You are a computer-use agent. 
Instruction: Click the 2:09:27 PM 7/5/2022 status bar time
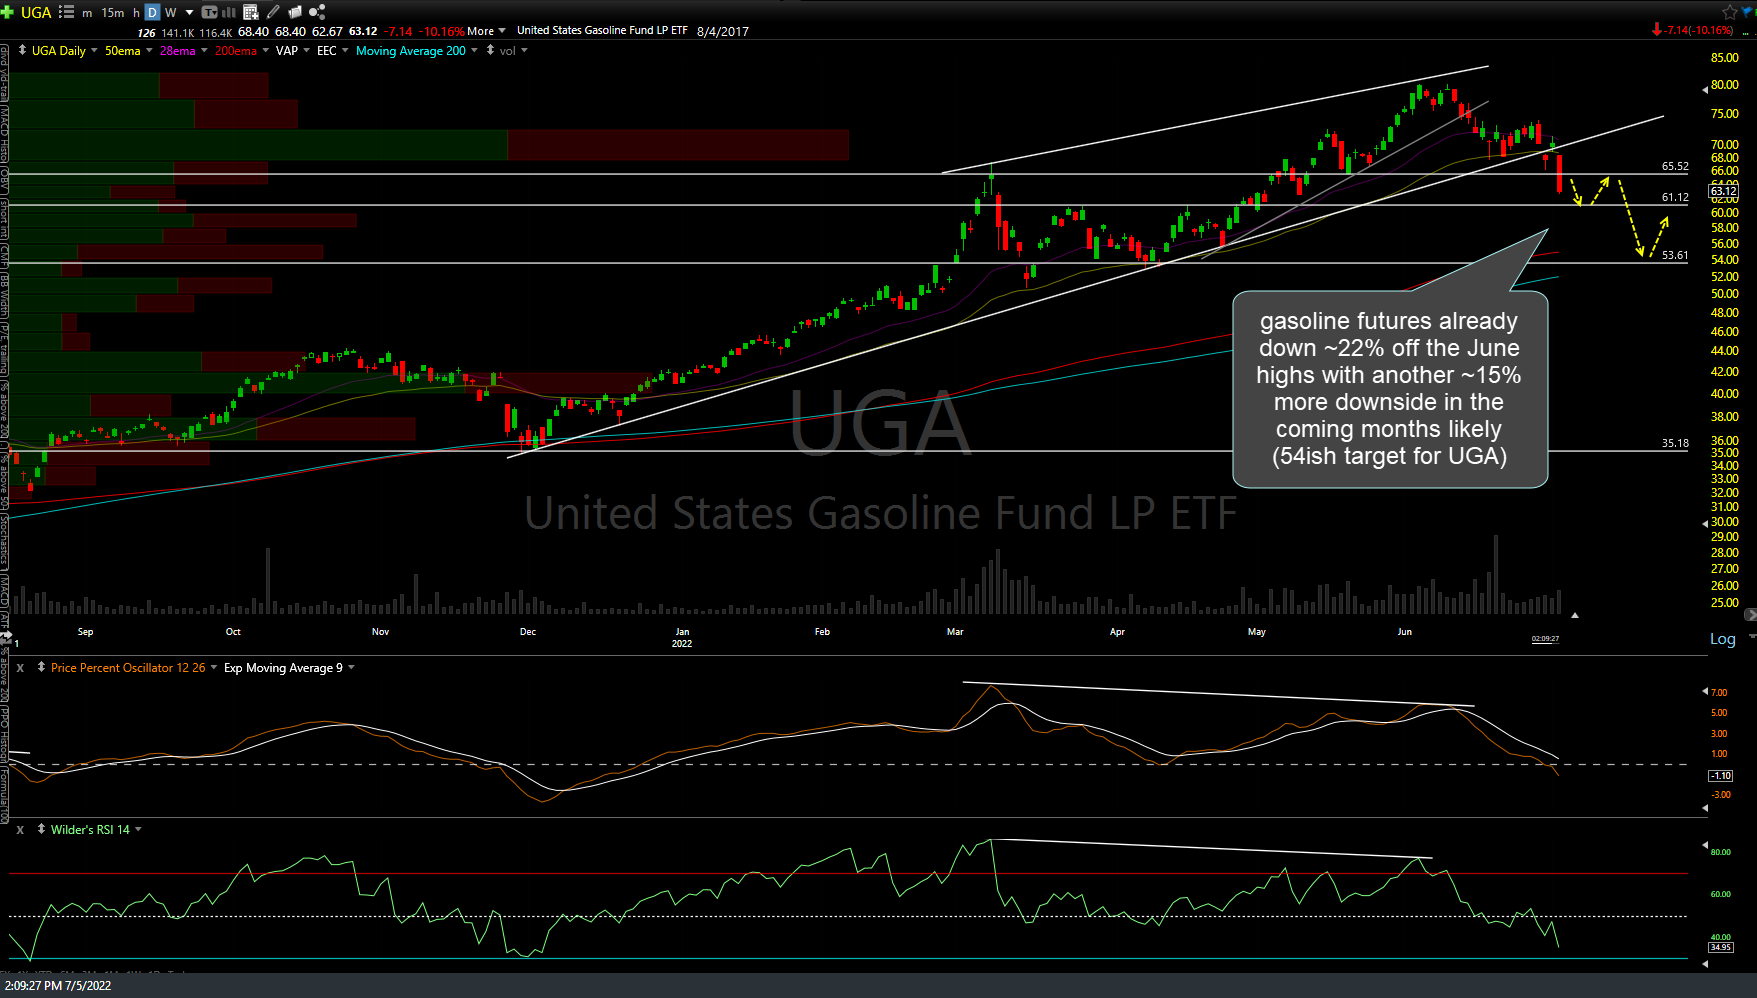tap(58, 986)
